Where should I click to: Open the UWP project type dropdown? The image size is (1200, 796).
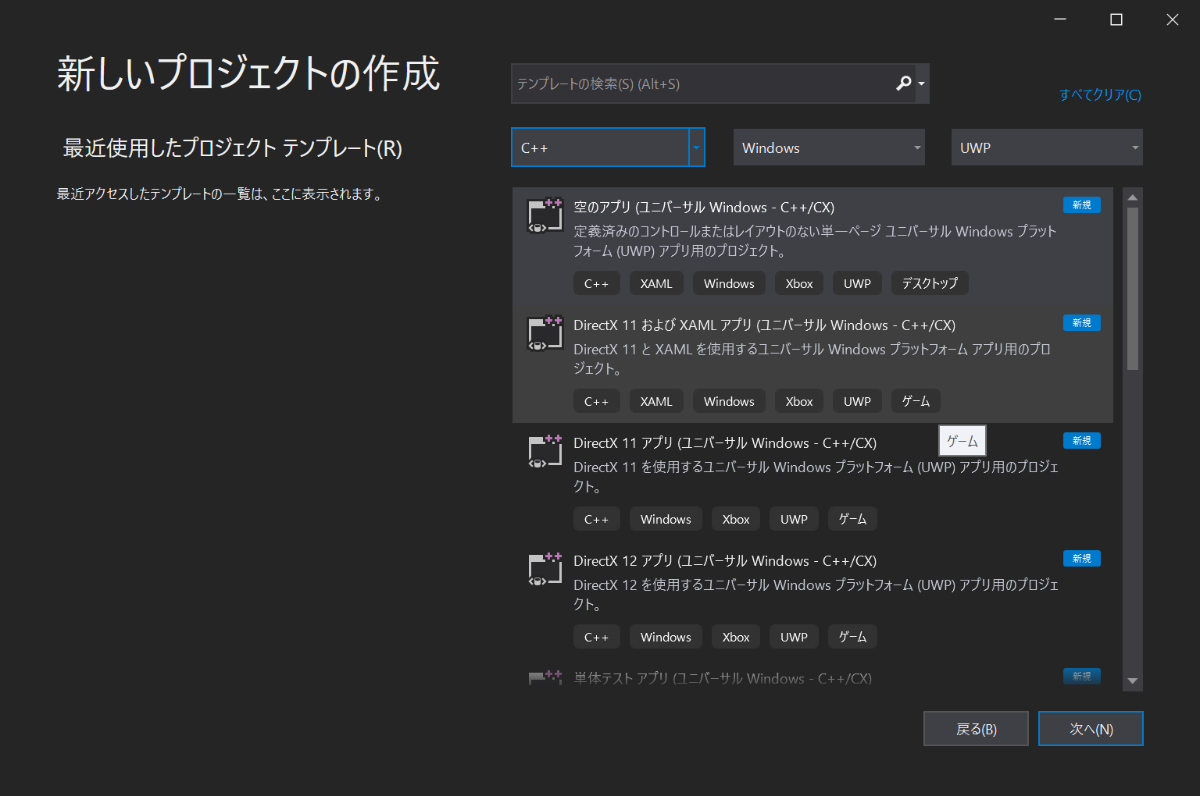click(1047, 147)
